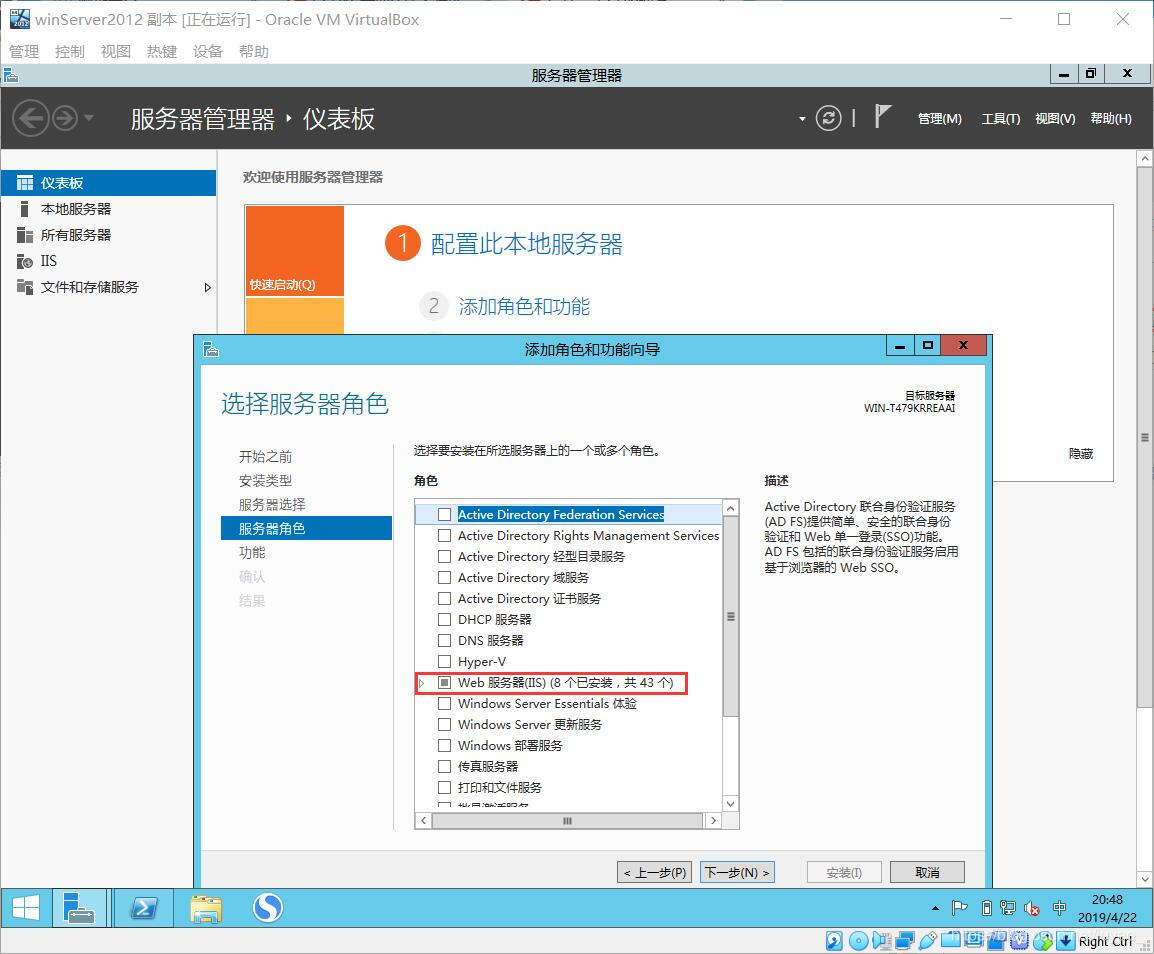Open the 管理(M) menu
1154x954 pixels.
pos(939,119)
